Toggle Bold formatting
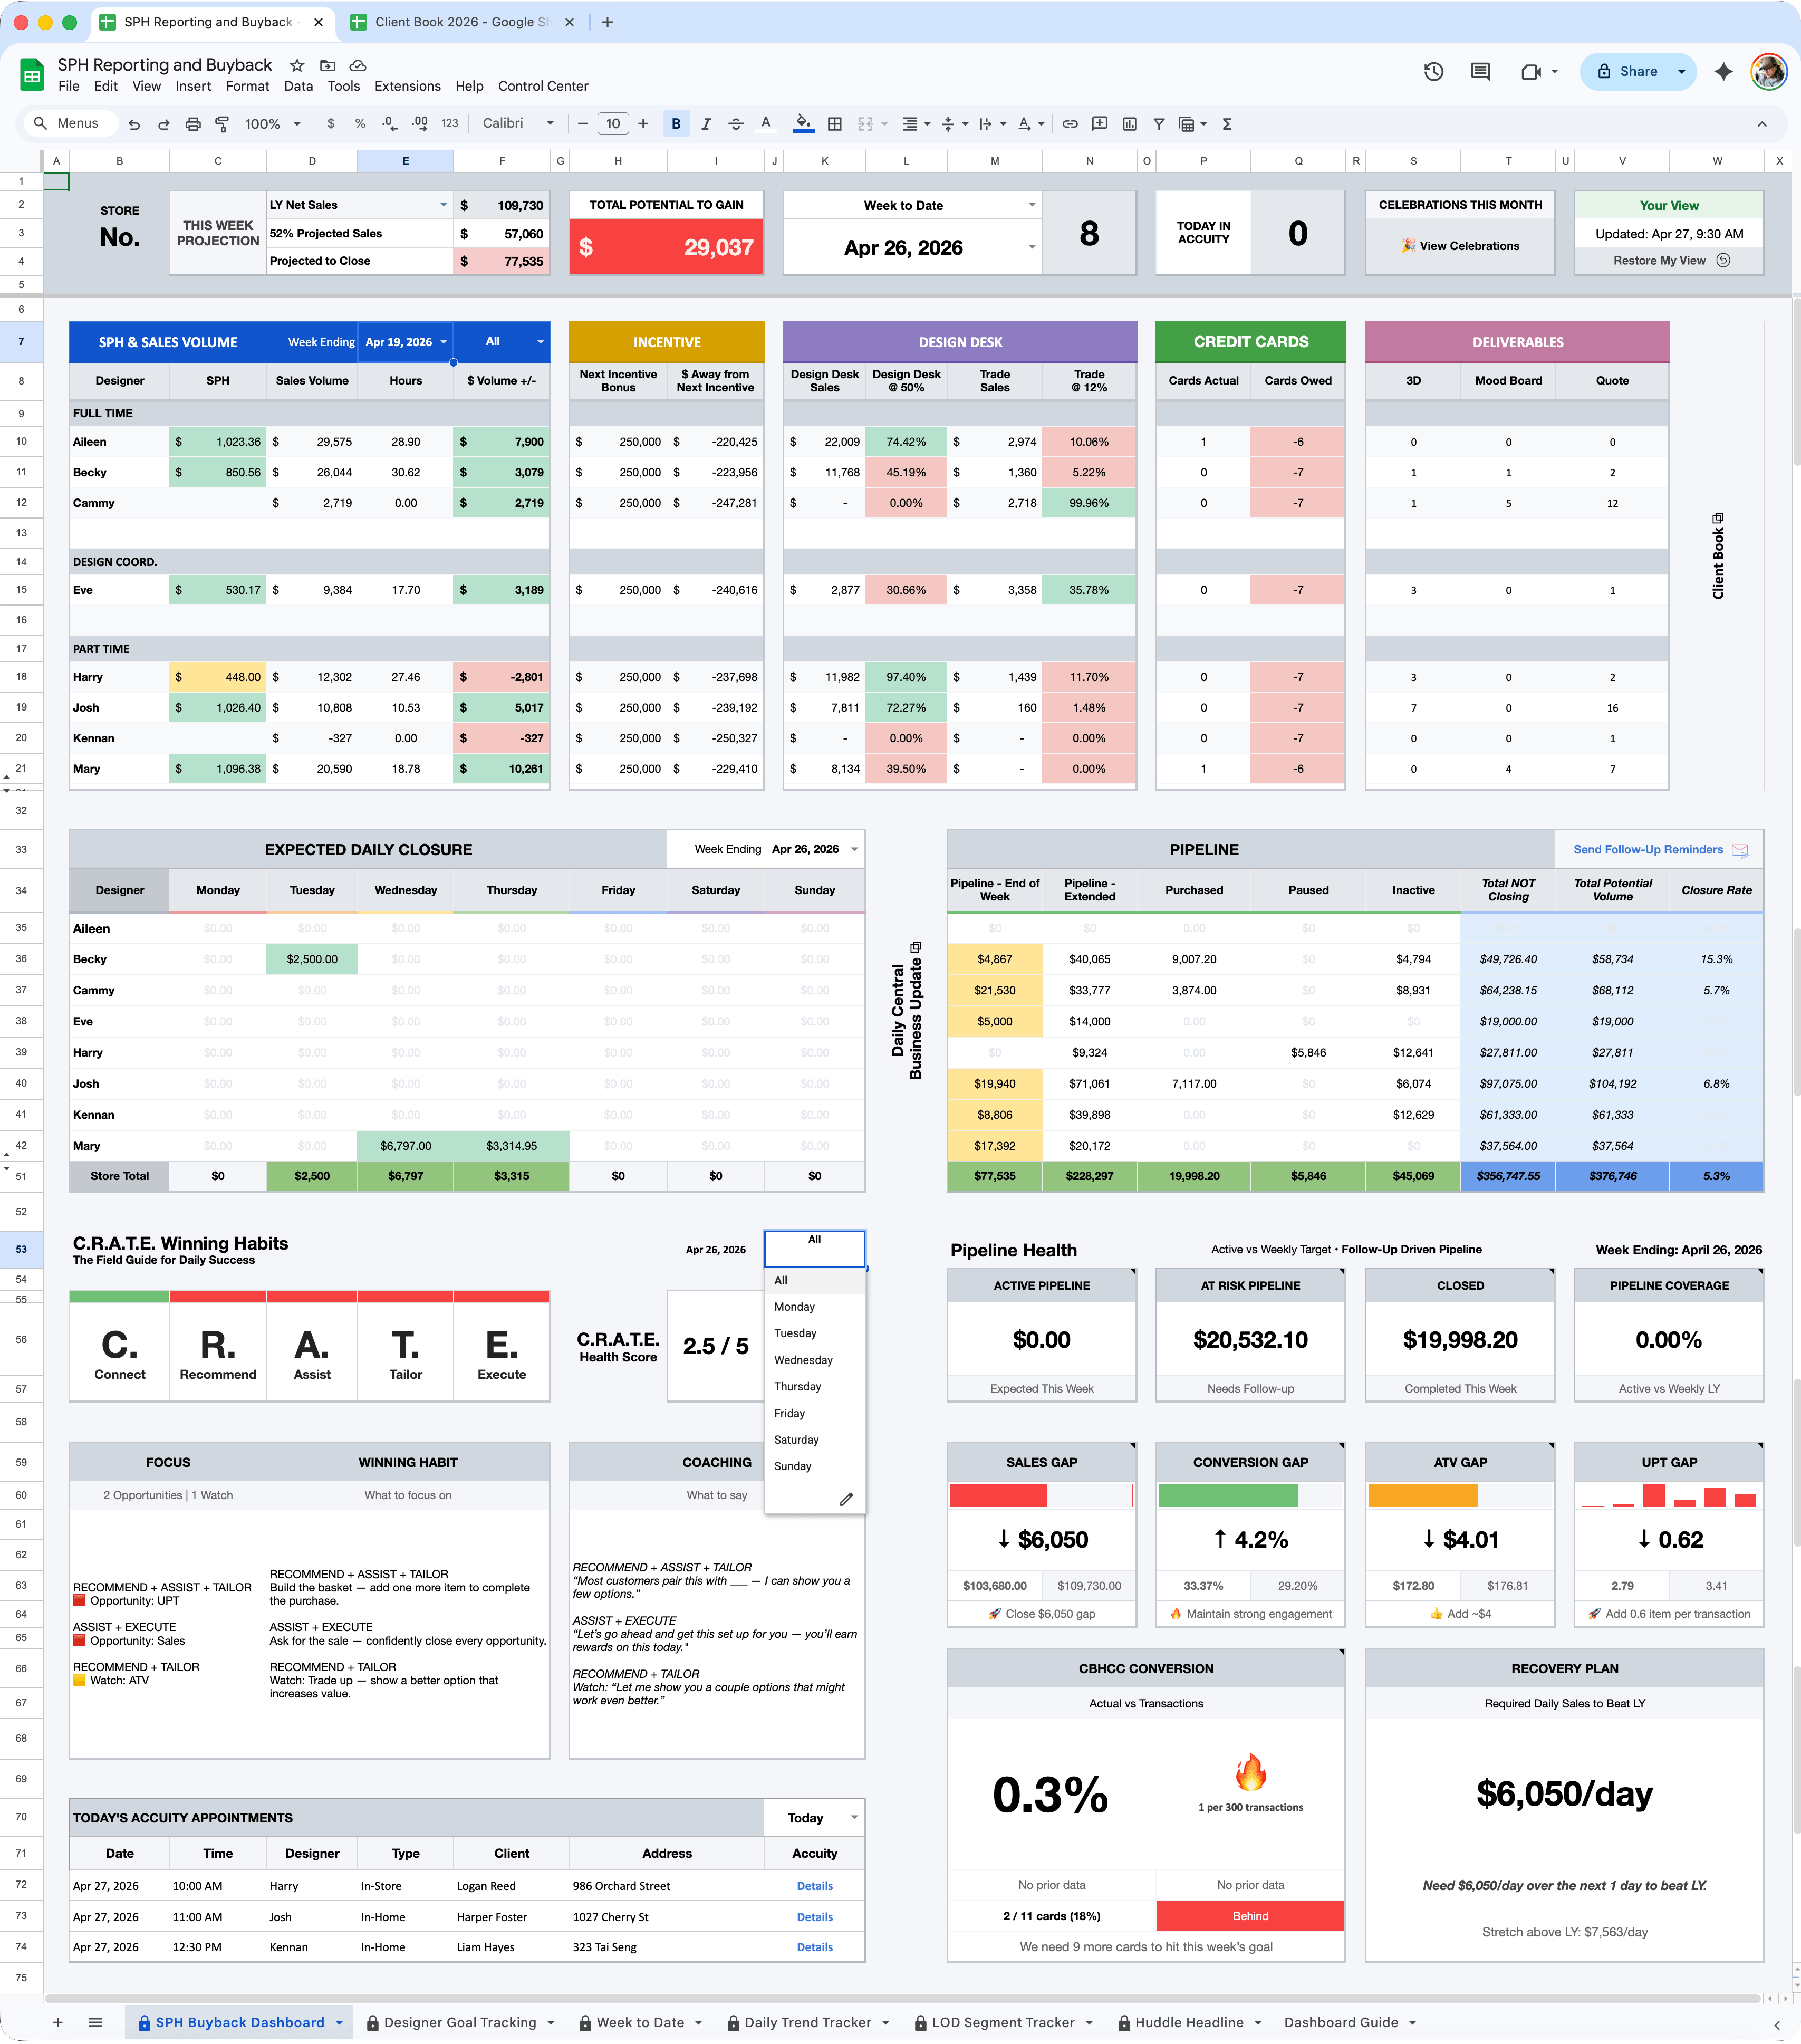The width and height of the screenshot is (1801, 2044). coord(676,124)
